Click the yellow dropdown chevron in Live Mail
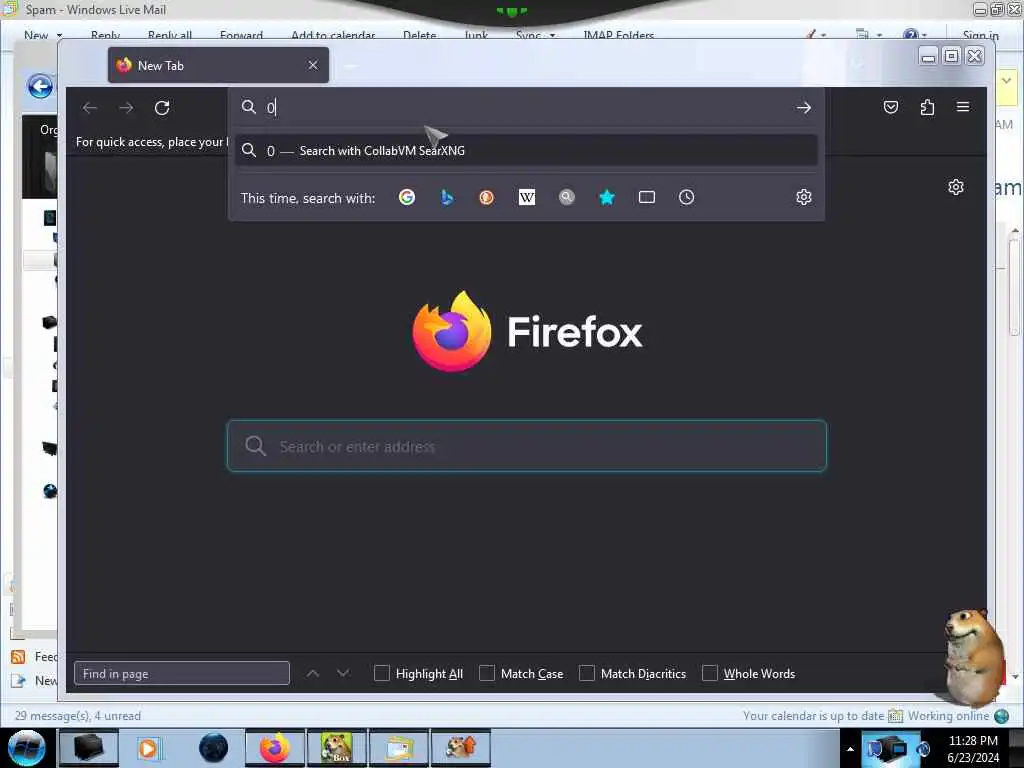The width and height of the screenshot is (1024, 768). 1006,82
